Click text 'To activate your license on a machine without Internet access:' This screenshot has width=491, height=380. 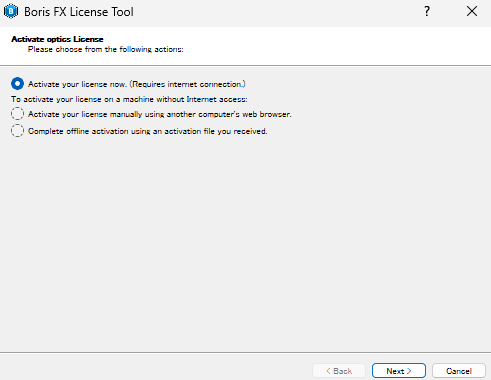click(129, 99)
